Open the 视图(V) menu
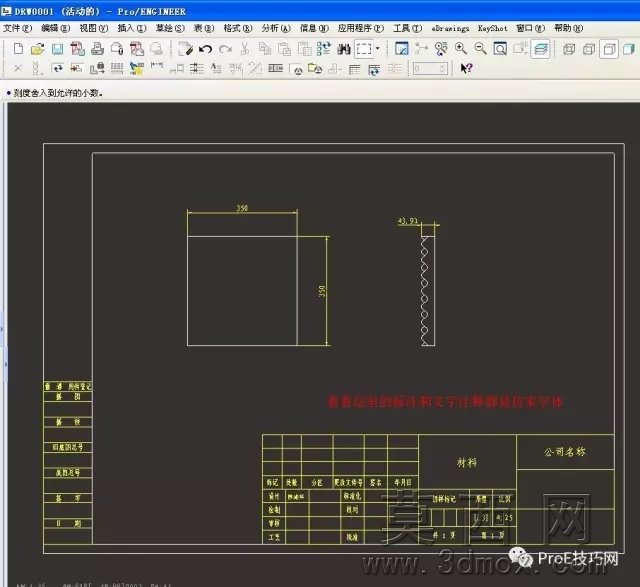This screenshot has width=640, height=587. coord(94,28)
